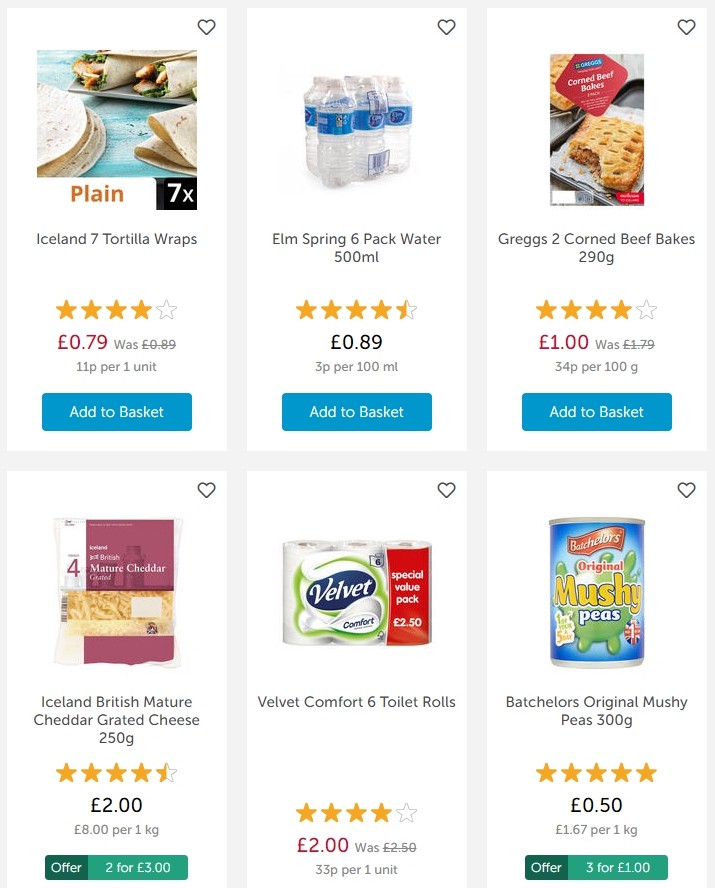Add Elm Spring 6 Pack Water to basket
715x888 pixels.
coord(357,411)
